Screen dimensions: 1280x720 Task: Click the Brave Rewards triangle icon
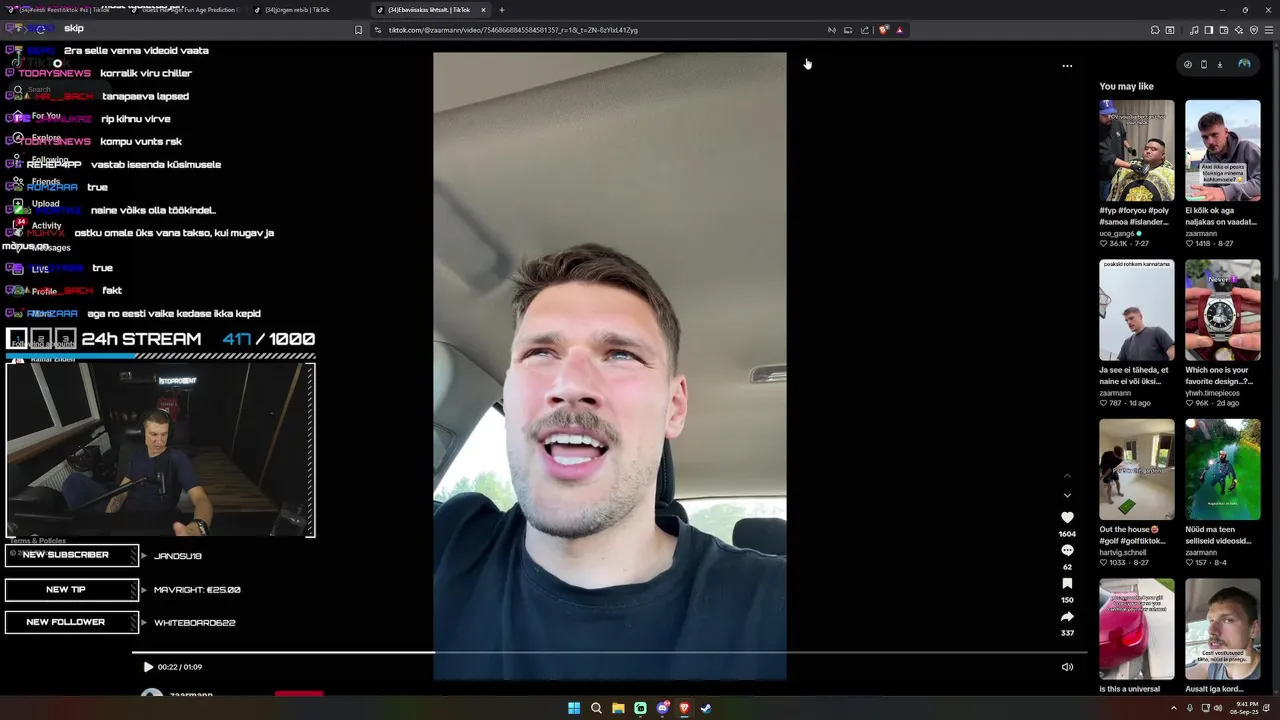click(x=899, y=30)
